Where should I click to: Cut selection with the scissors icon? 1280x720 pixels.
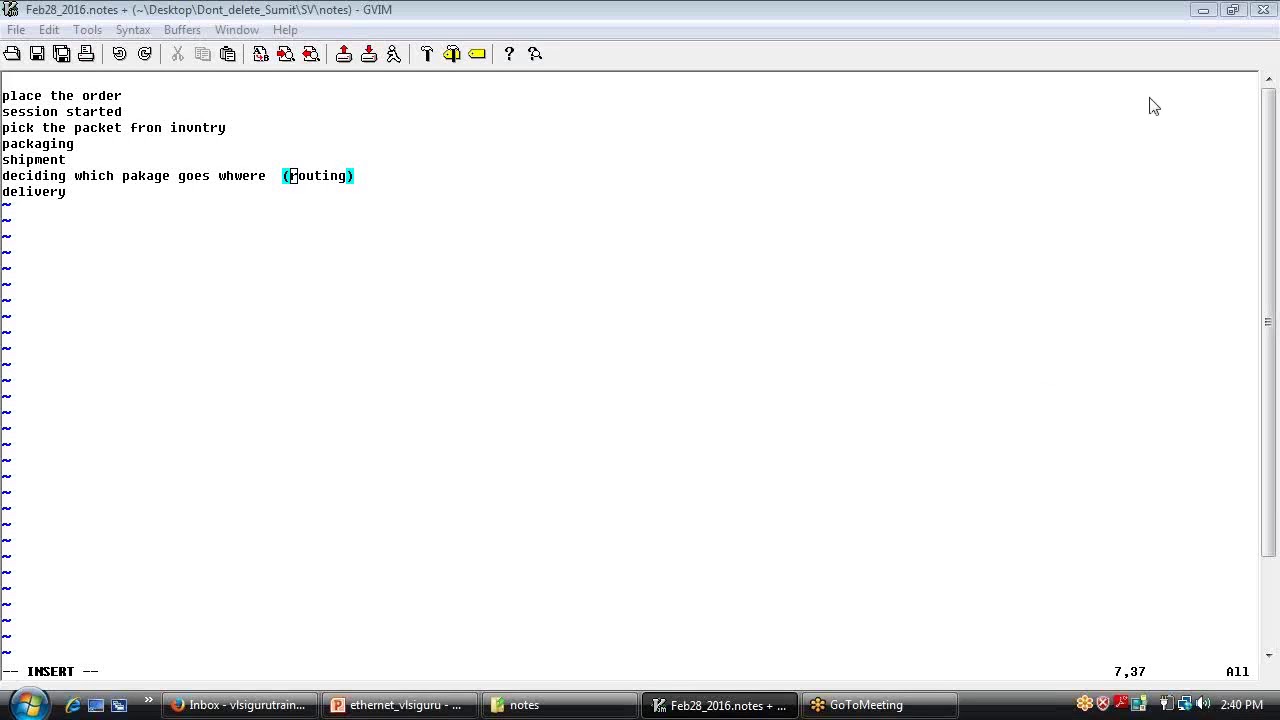tap(178, 54)
